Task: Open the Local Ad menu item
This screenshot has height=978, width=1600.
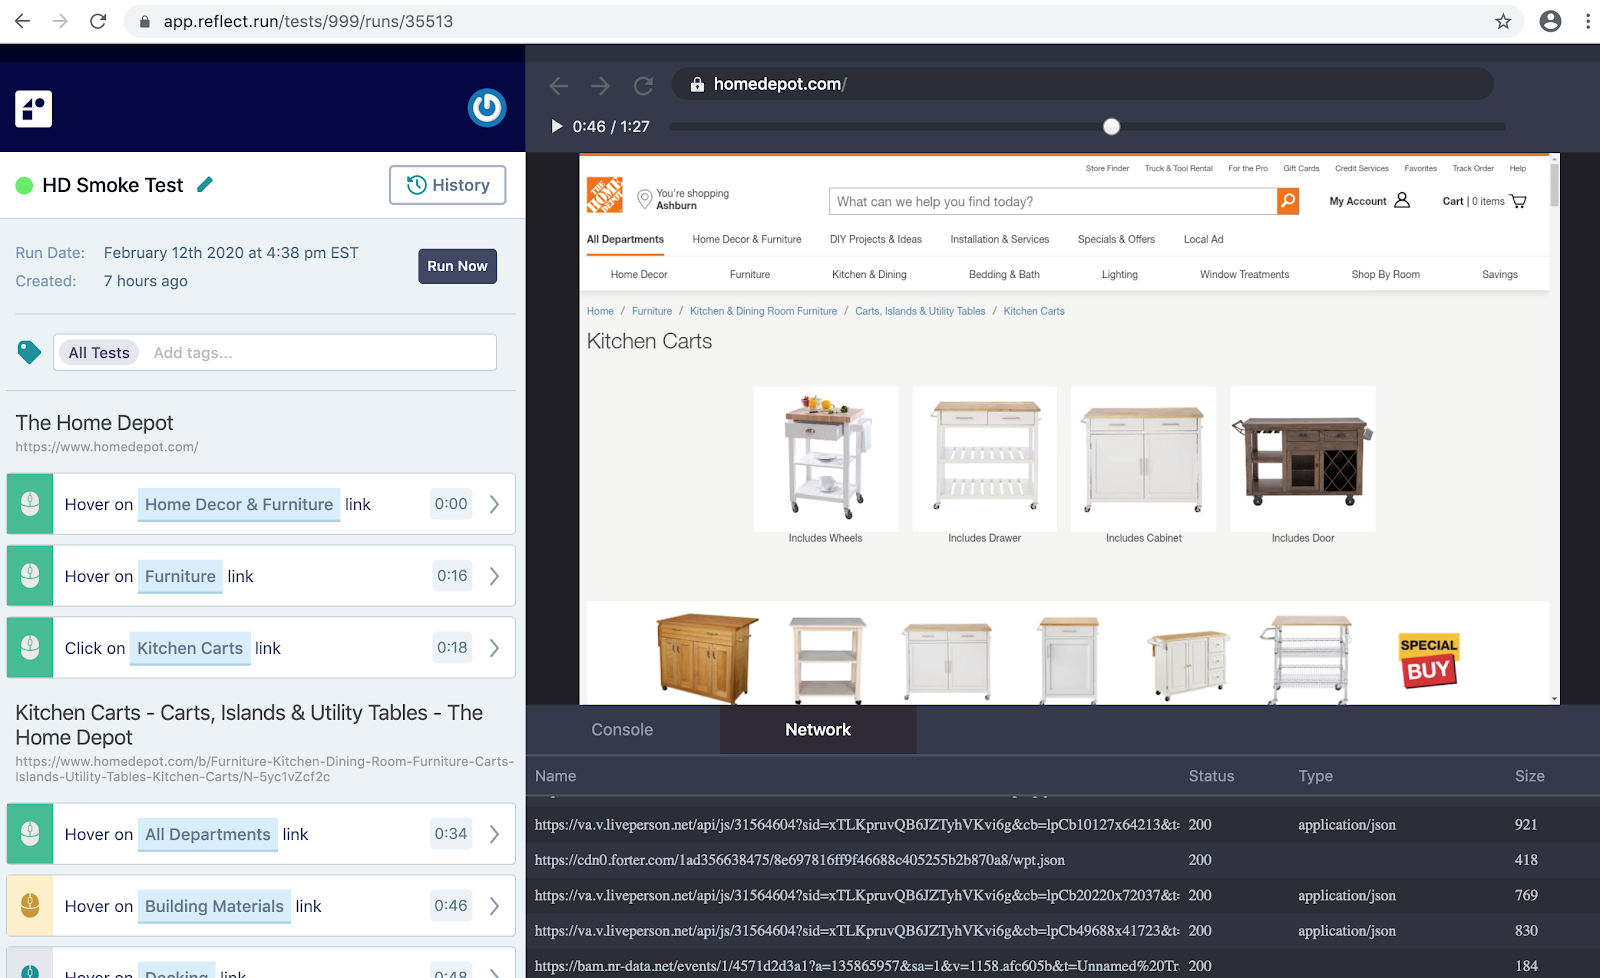Action: pos(1203,239)
